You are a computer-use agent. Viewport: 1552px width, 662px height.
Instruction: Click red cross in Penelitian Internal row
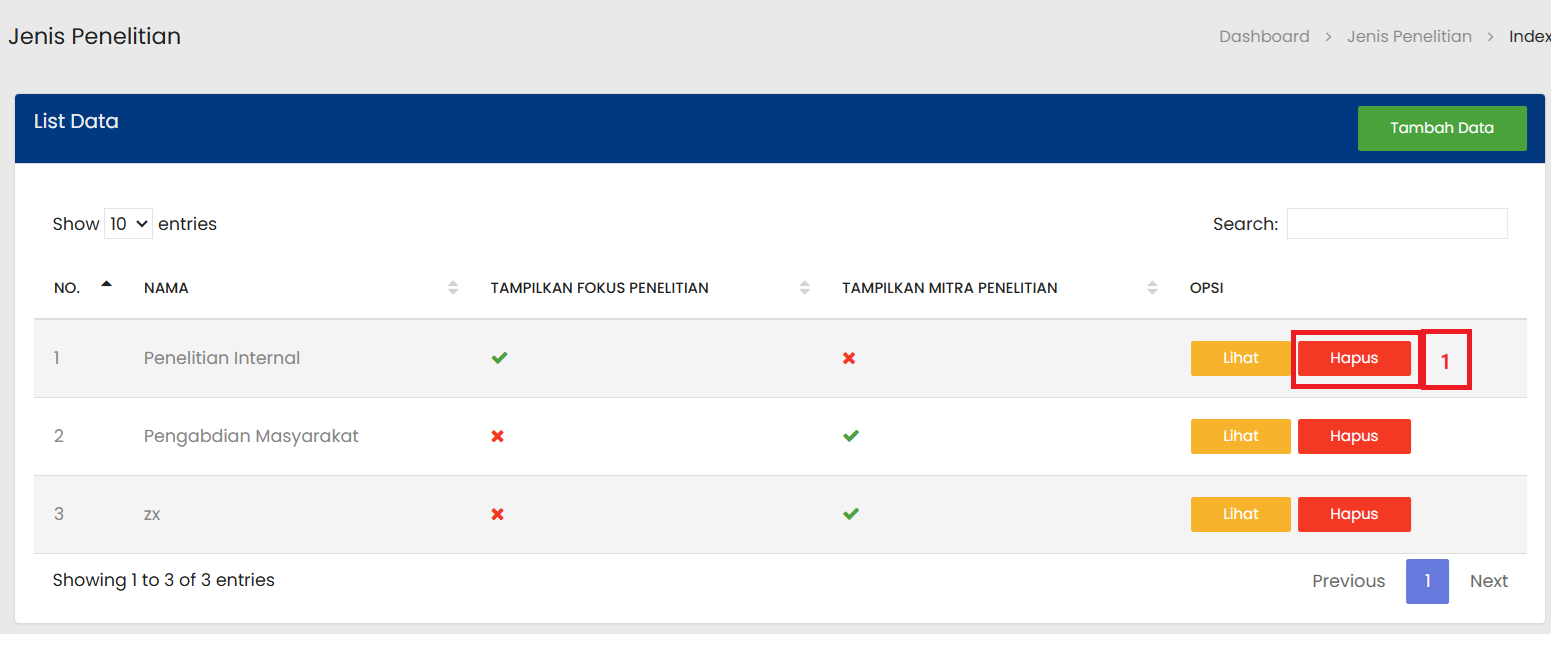(849, 358)
